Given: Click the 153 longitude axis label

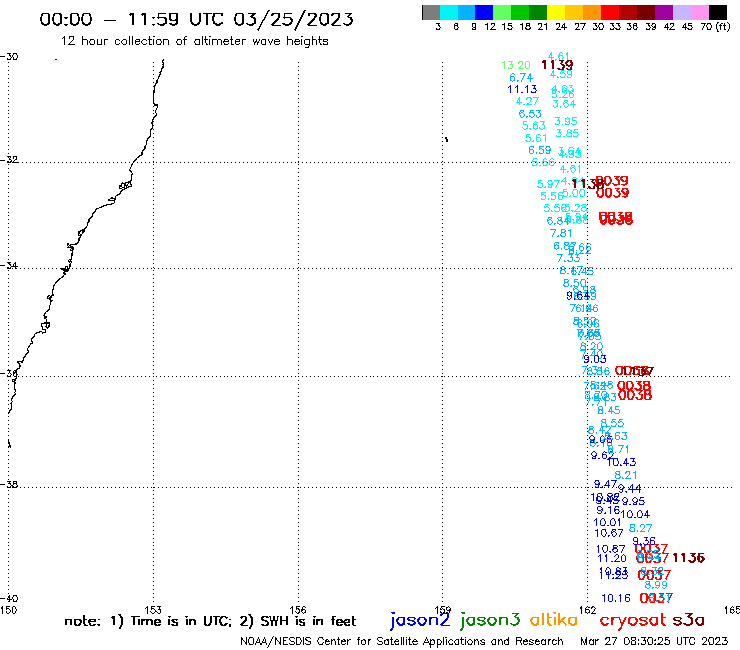Looking at the screenshot, I should coord(153,610).
